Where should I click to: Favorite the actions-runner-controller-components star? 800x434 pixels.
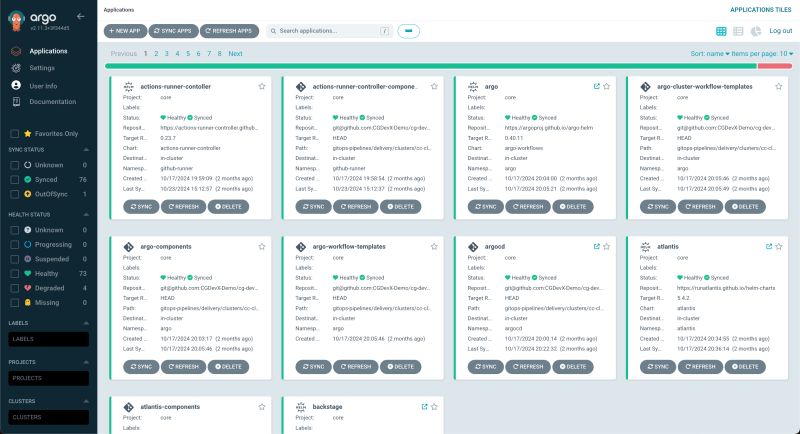pos(434,86)
